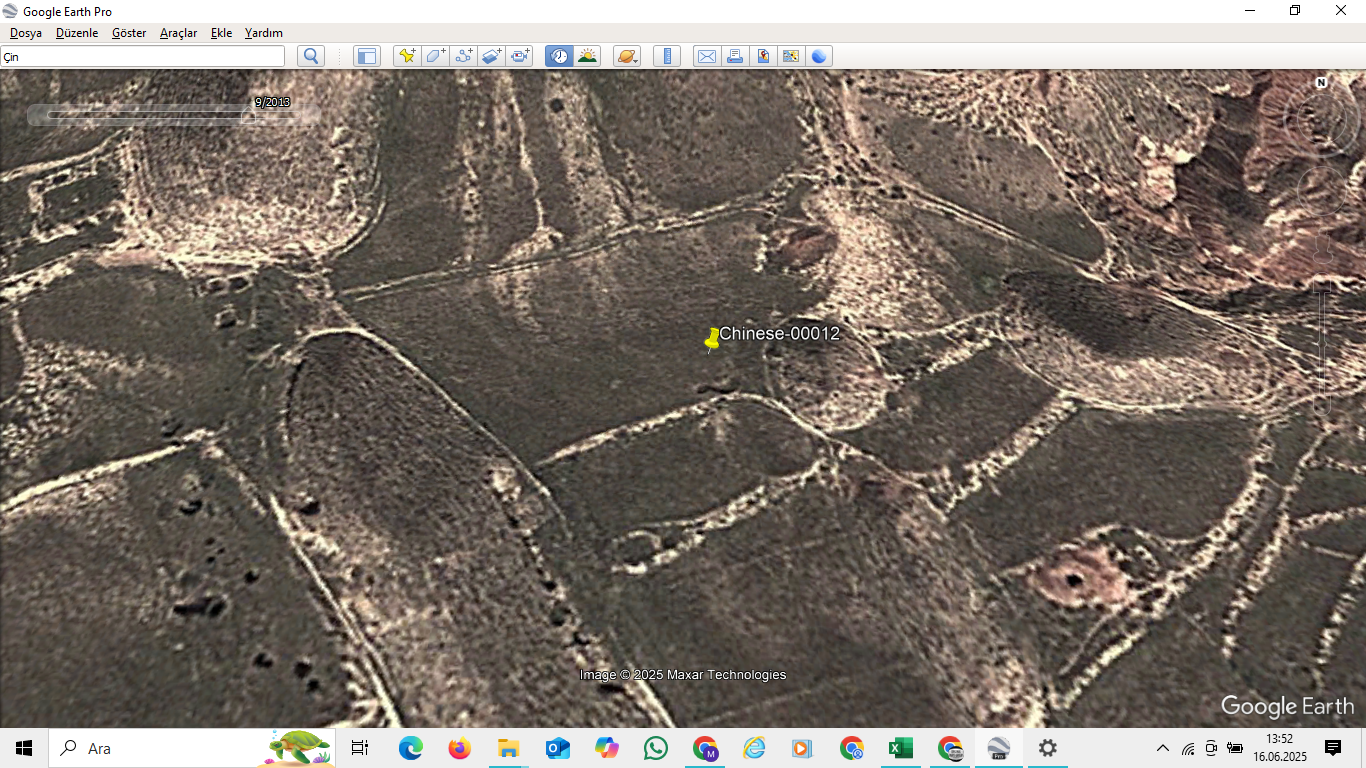1366x768 pixels.
Task: Click the historical imagery time slider handle
Action: tap(247, 116)
